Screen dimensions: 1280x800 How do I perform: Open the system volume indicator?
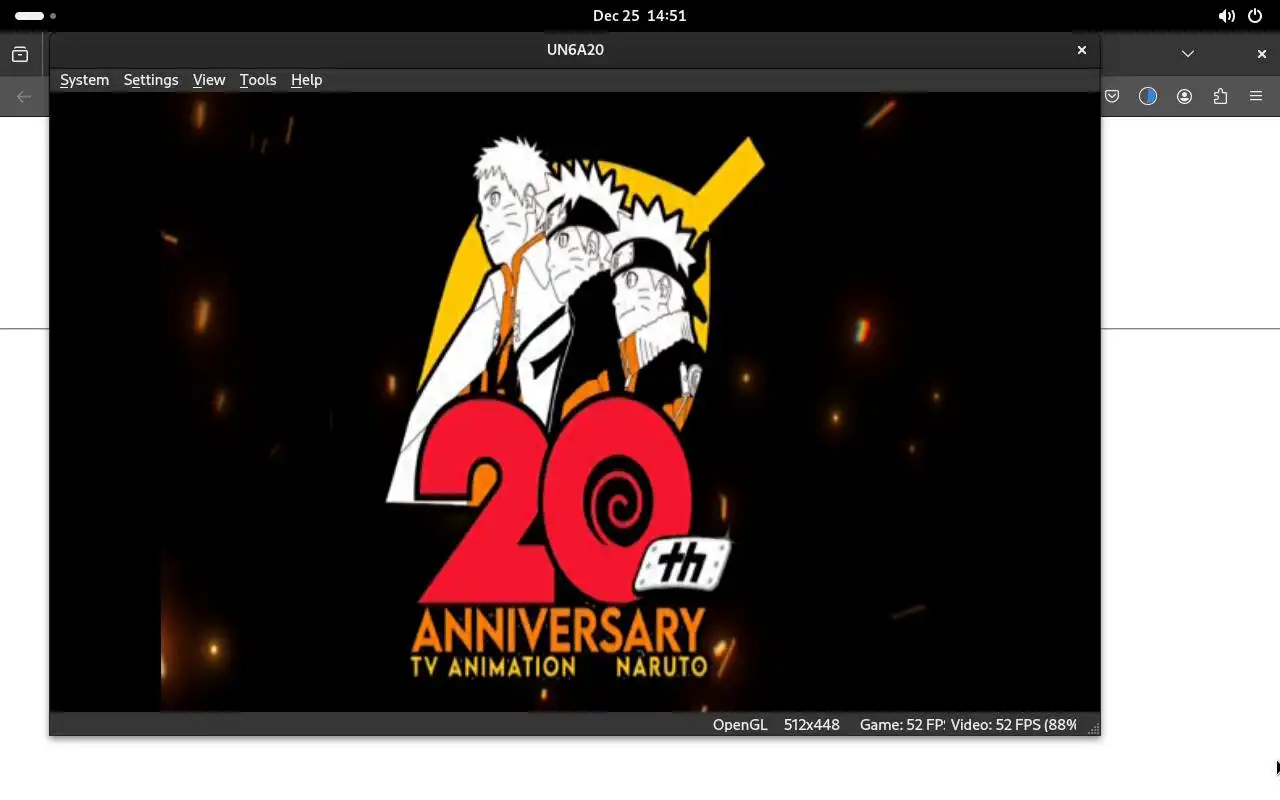pyautogui.click(x=1226, y=16)
